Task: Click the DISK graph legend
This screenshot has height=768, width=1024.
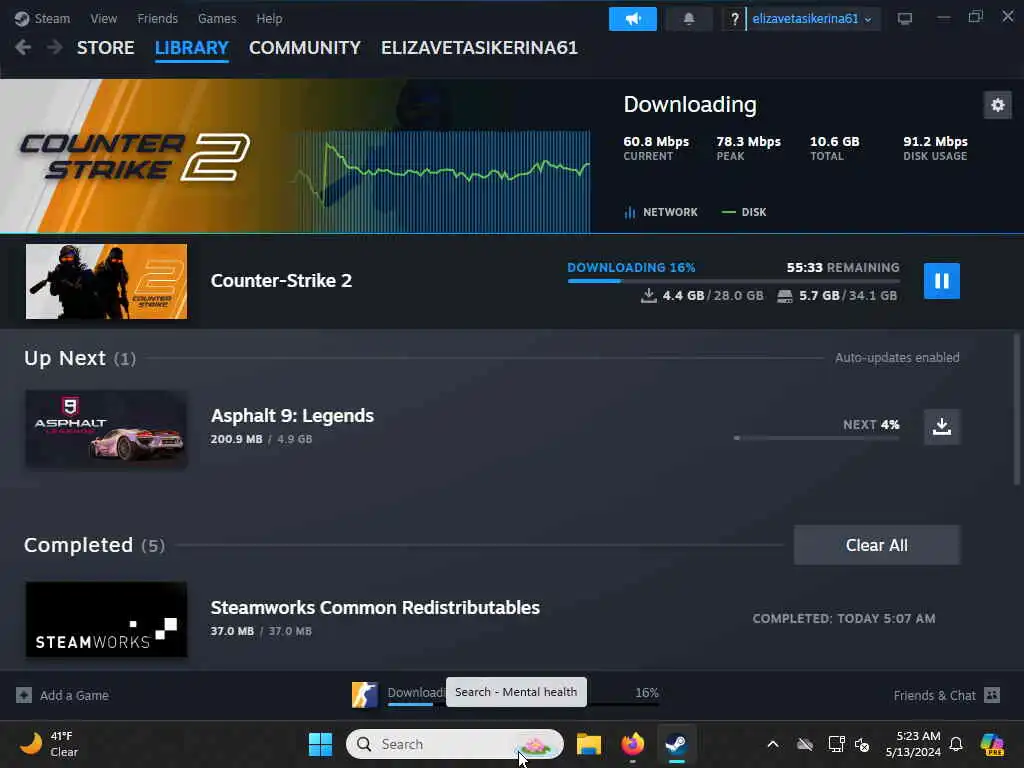Action: pos(744,212)
